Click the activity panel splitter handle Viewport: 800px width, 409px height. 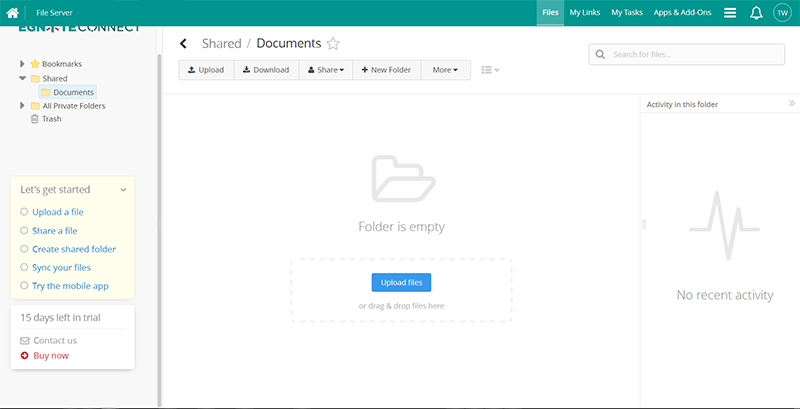click(x=644, y=223)
